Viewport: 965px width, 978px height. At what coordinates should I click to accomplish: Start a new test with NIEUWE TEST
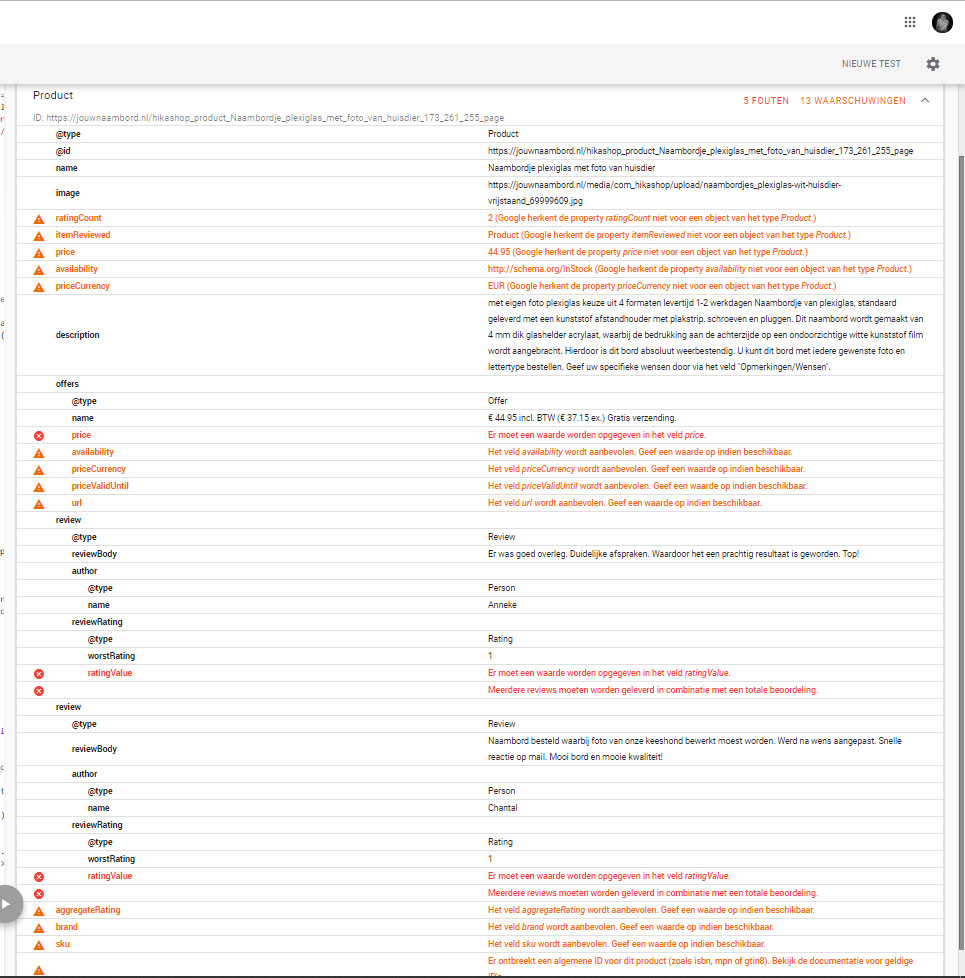(870, 64)
